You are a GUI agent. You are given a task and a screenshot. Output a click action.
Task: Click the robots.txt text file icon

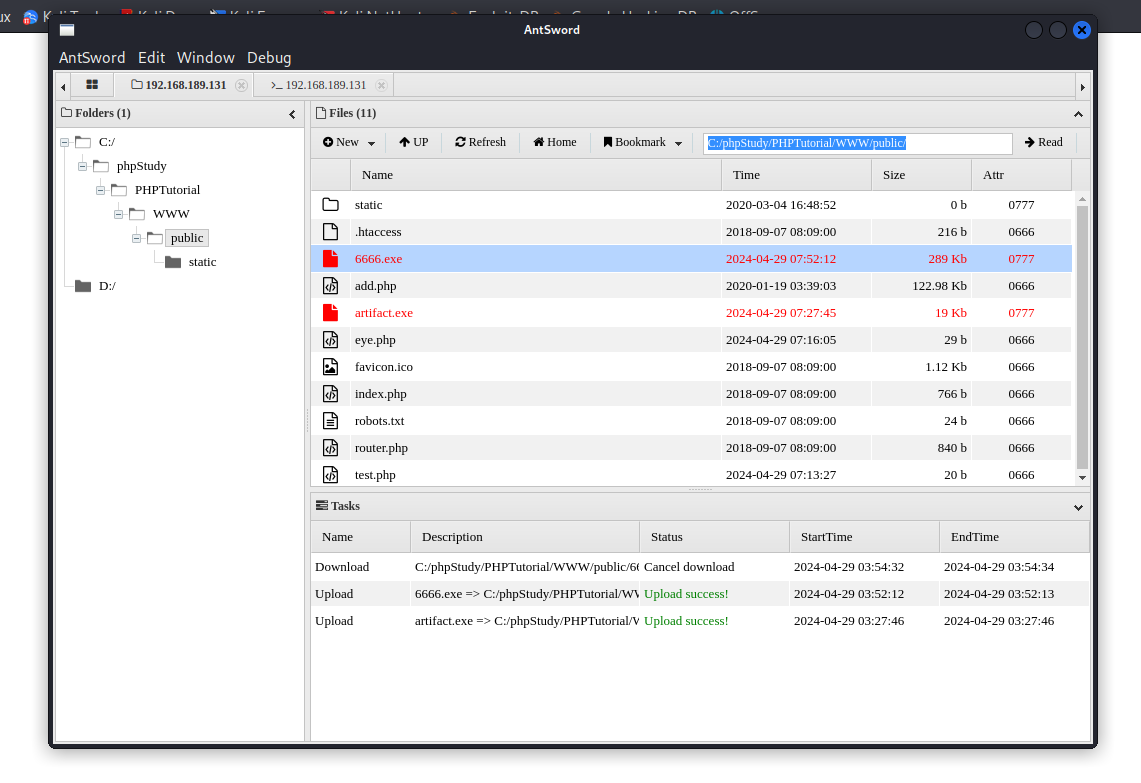[x=330, y=421]
